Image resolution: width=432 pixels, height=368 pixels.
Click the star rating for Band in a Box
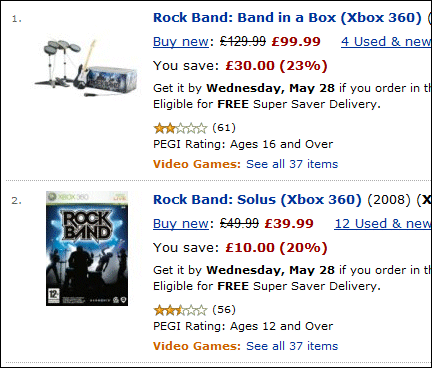(x=180, y=128)
